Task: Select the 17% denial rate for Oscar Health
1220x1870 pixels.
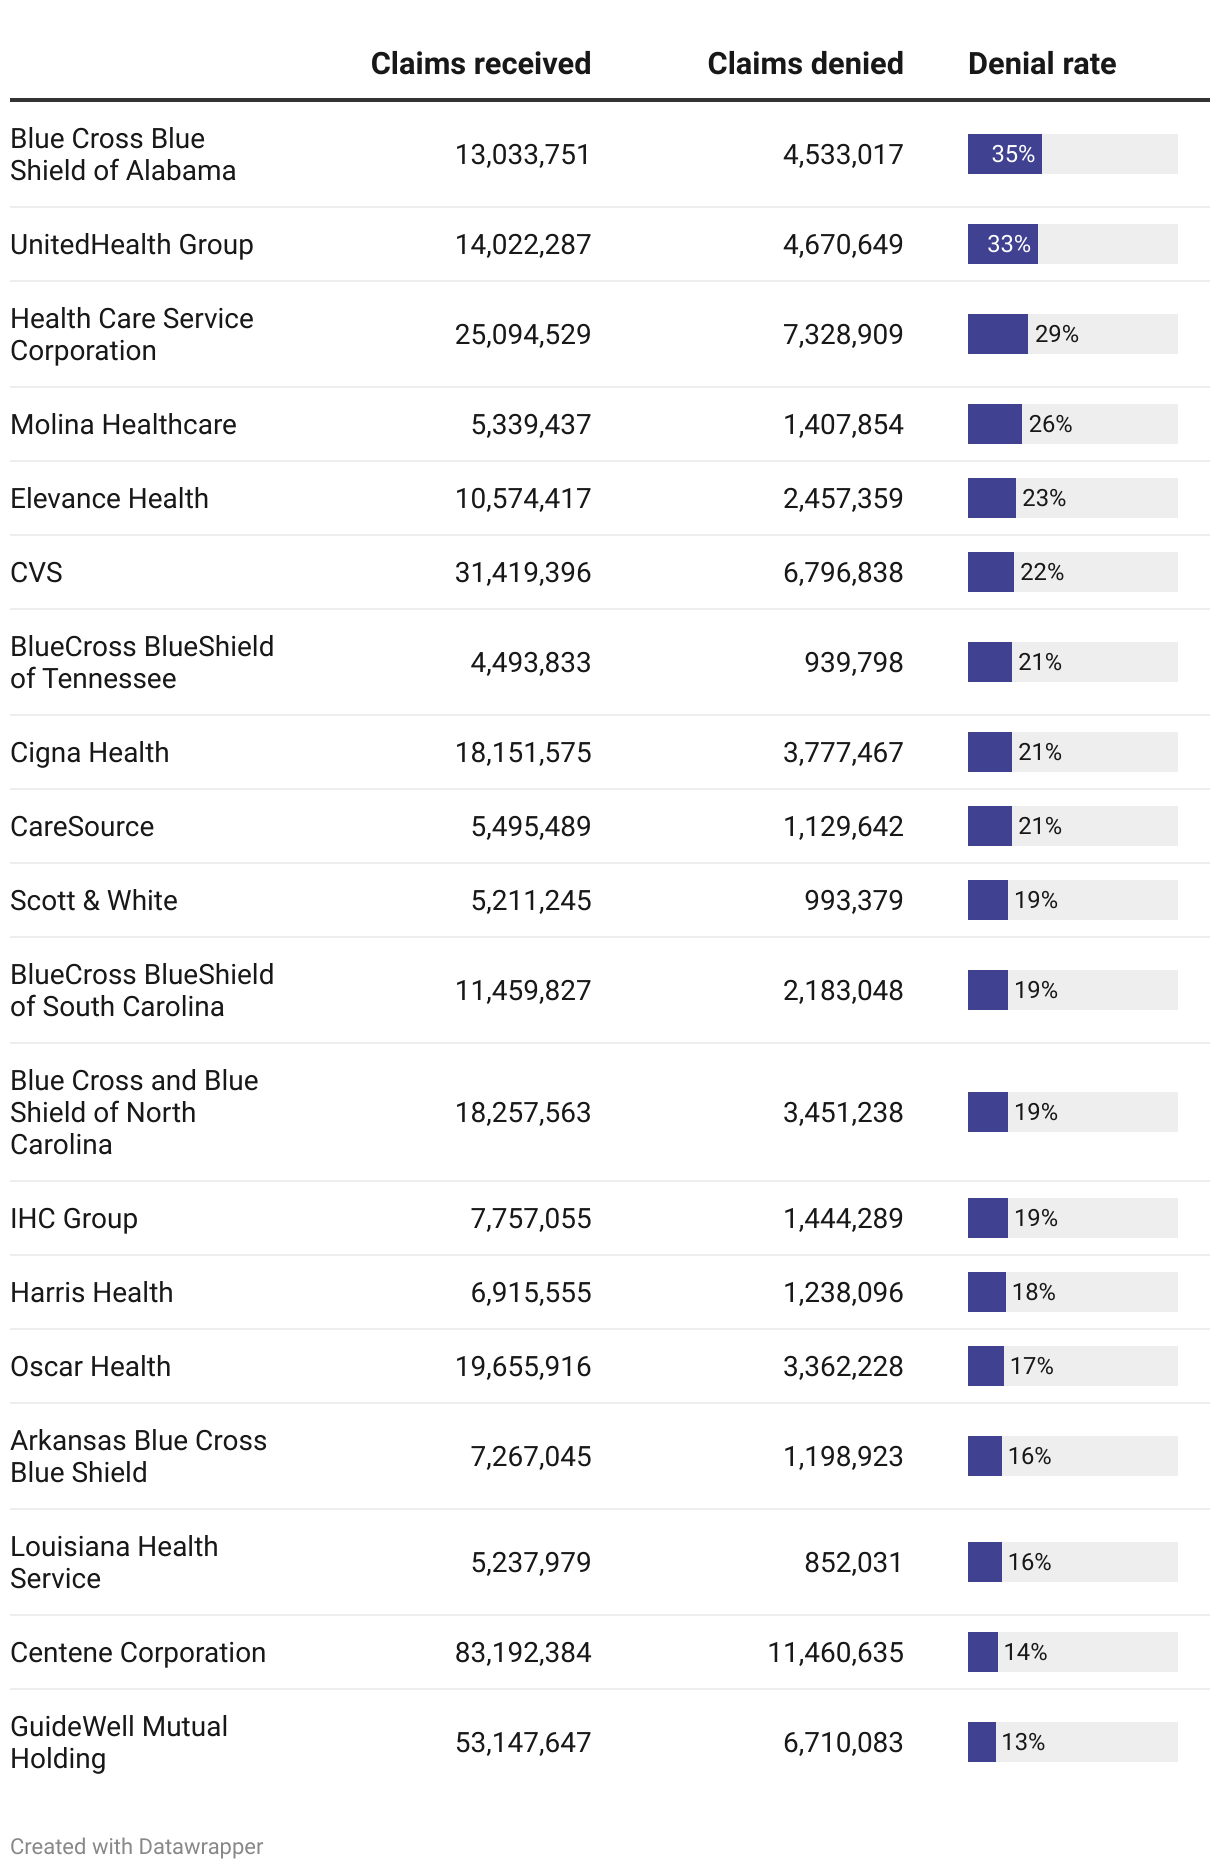Action: click(x=1033, y=1366)
